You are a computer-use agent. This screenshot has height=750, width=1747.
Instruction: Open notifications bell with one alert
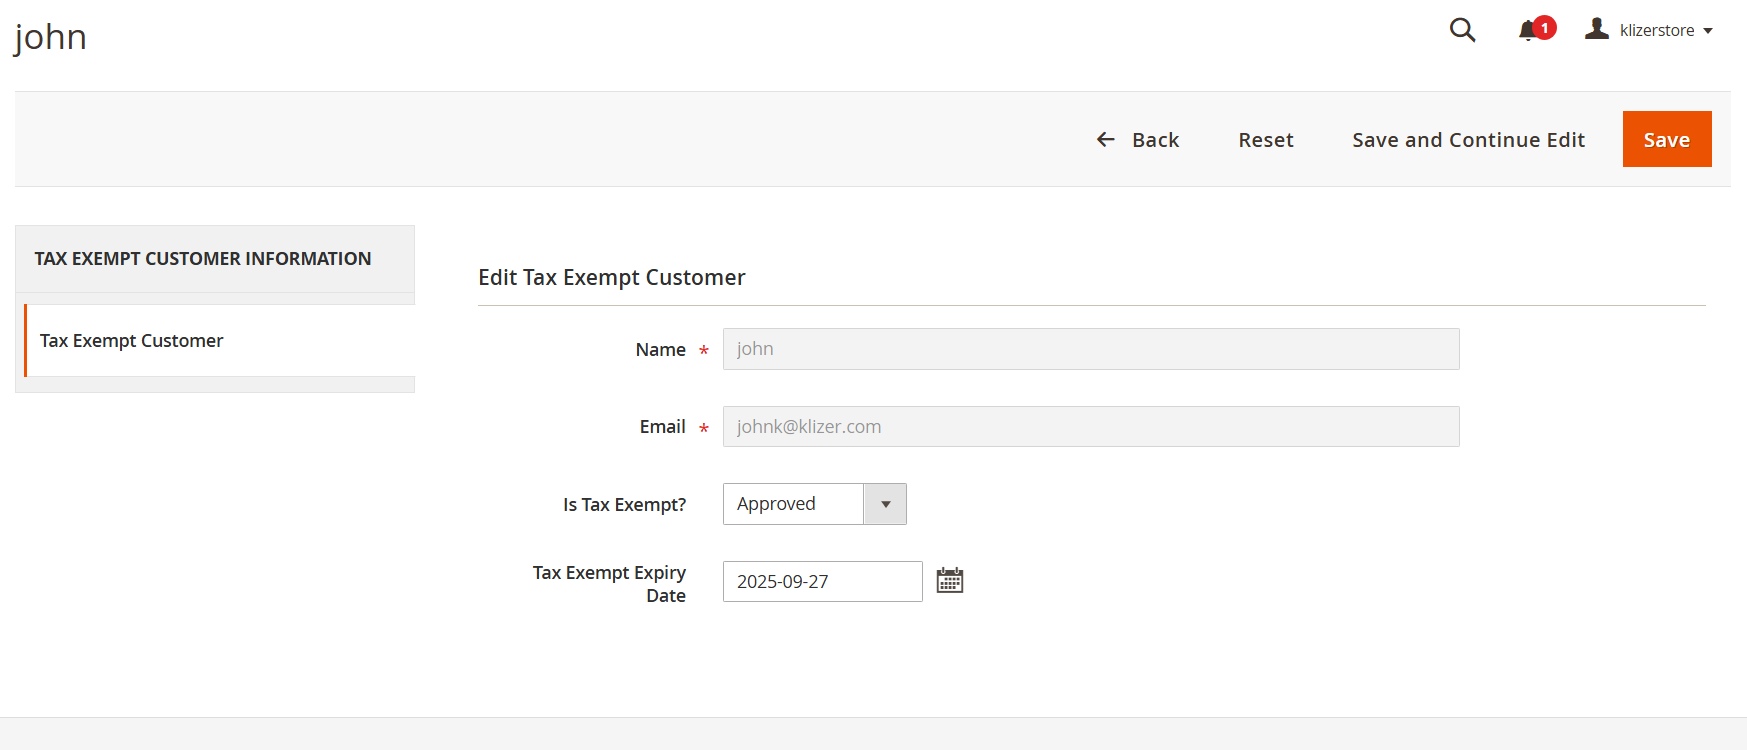1536,29
